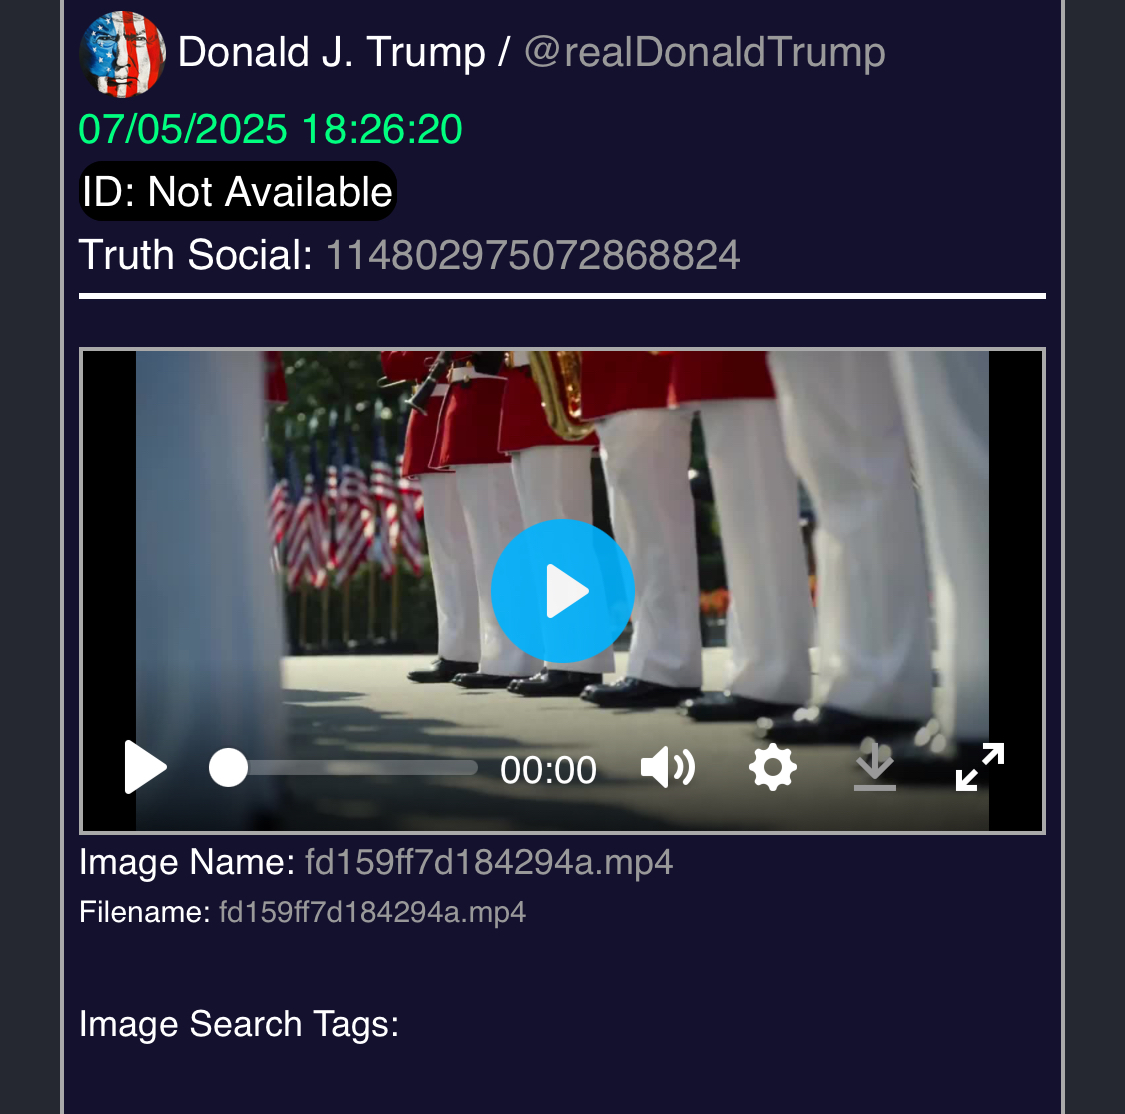Mute the video with the speaker icon

(667, 768)
